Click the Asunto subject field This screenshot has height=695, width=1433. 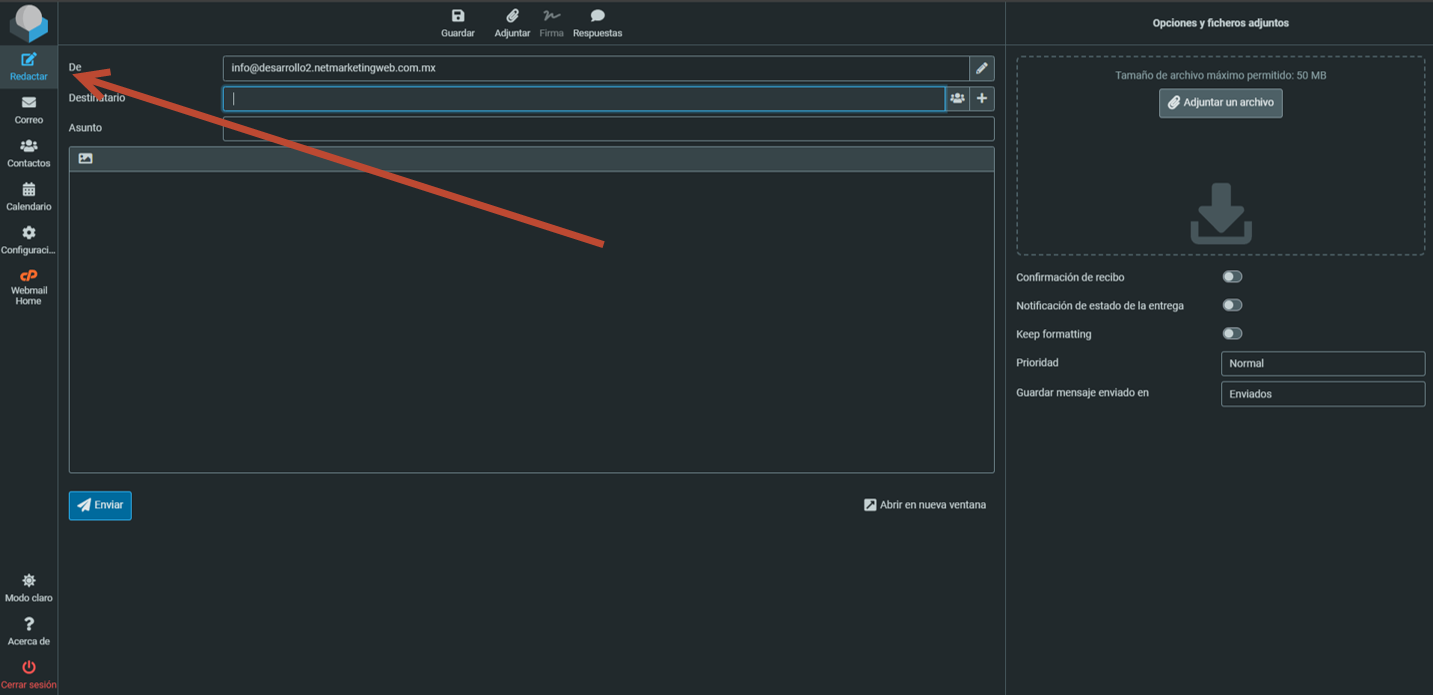(608, 129)
